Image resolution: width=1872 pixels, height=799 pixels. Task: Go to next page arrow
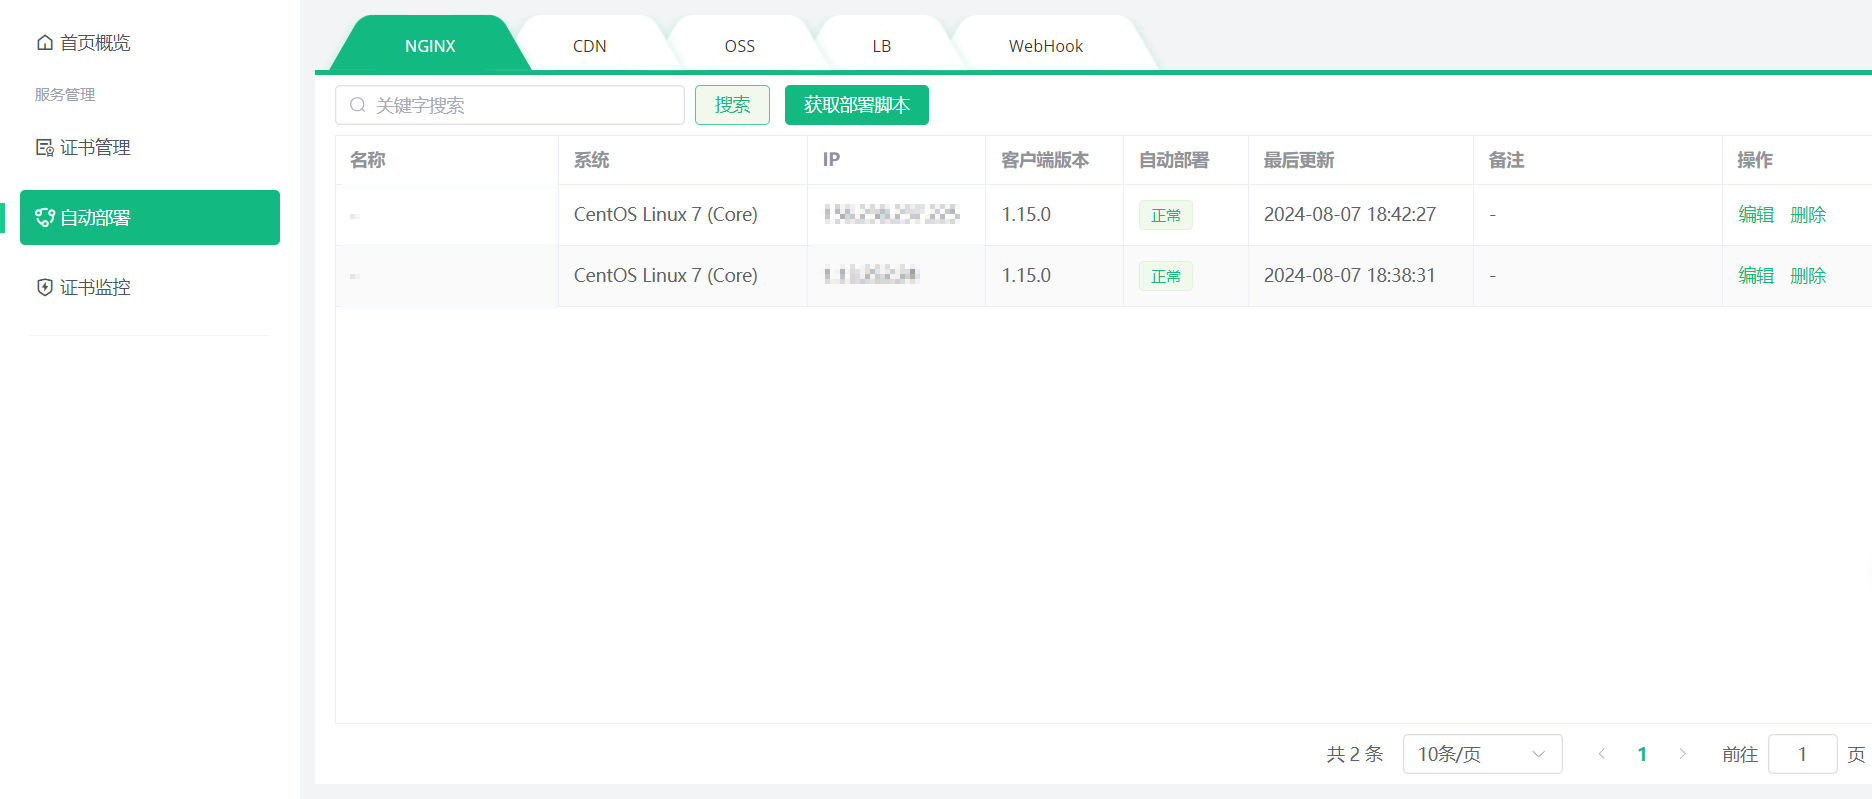(1682, 754)
